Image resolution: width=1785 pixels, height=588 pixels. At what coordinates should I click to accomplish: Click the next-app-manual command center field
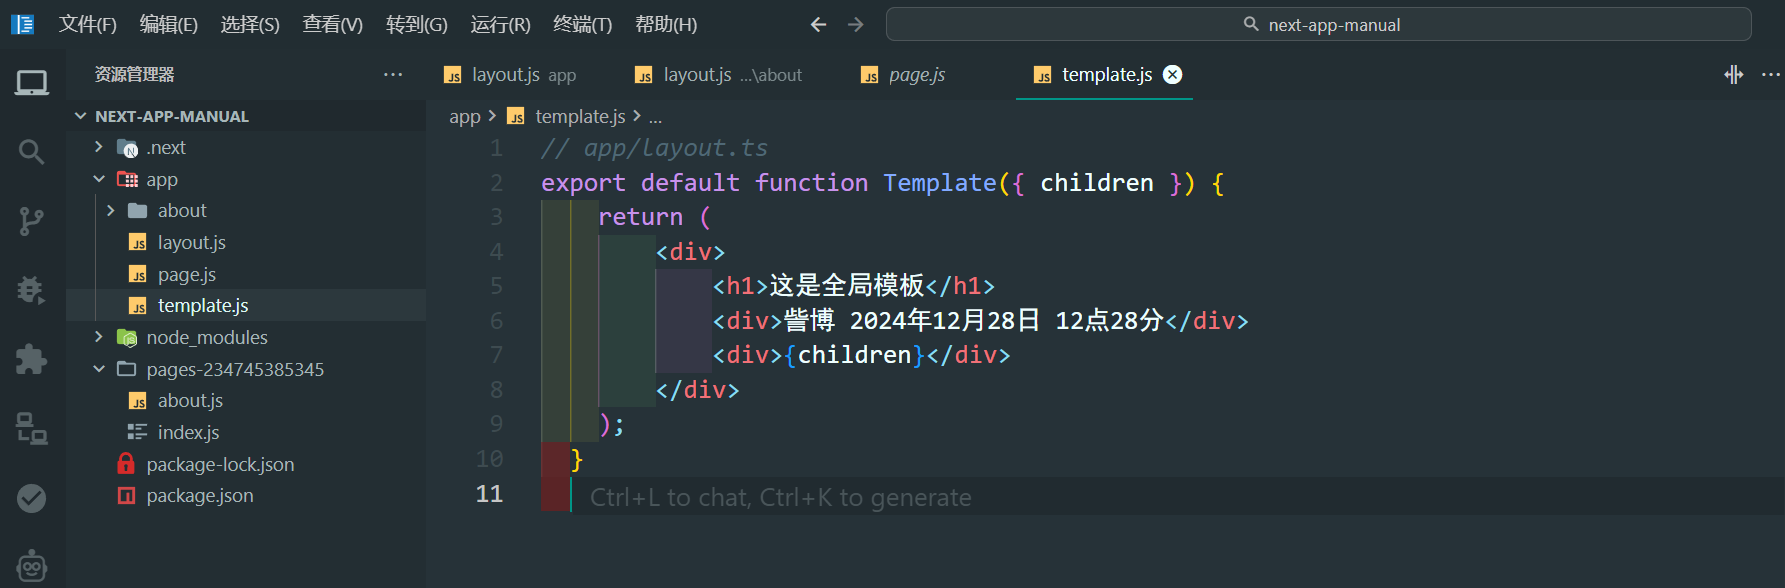1318,24
